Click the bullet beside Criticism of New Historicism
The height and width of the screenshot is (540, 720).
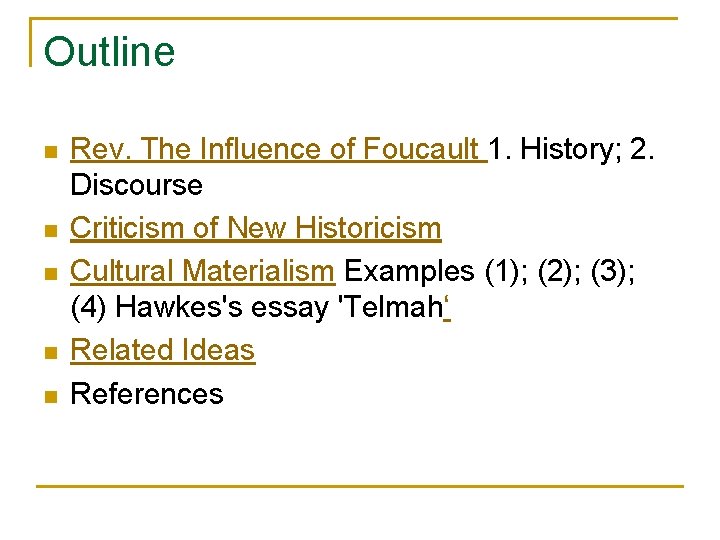[49, 231]
